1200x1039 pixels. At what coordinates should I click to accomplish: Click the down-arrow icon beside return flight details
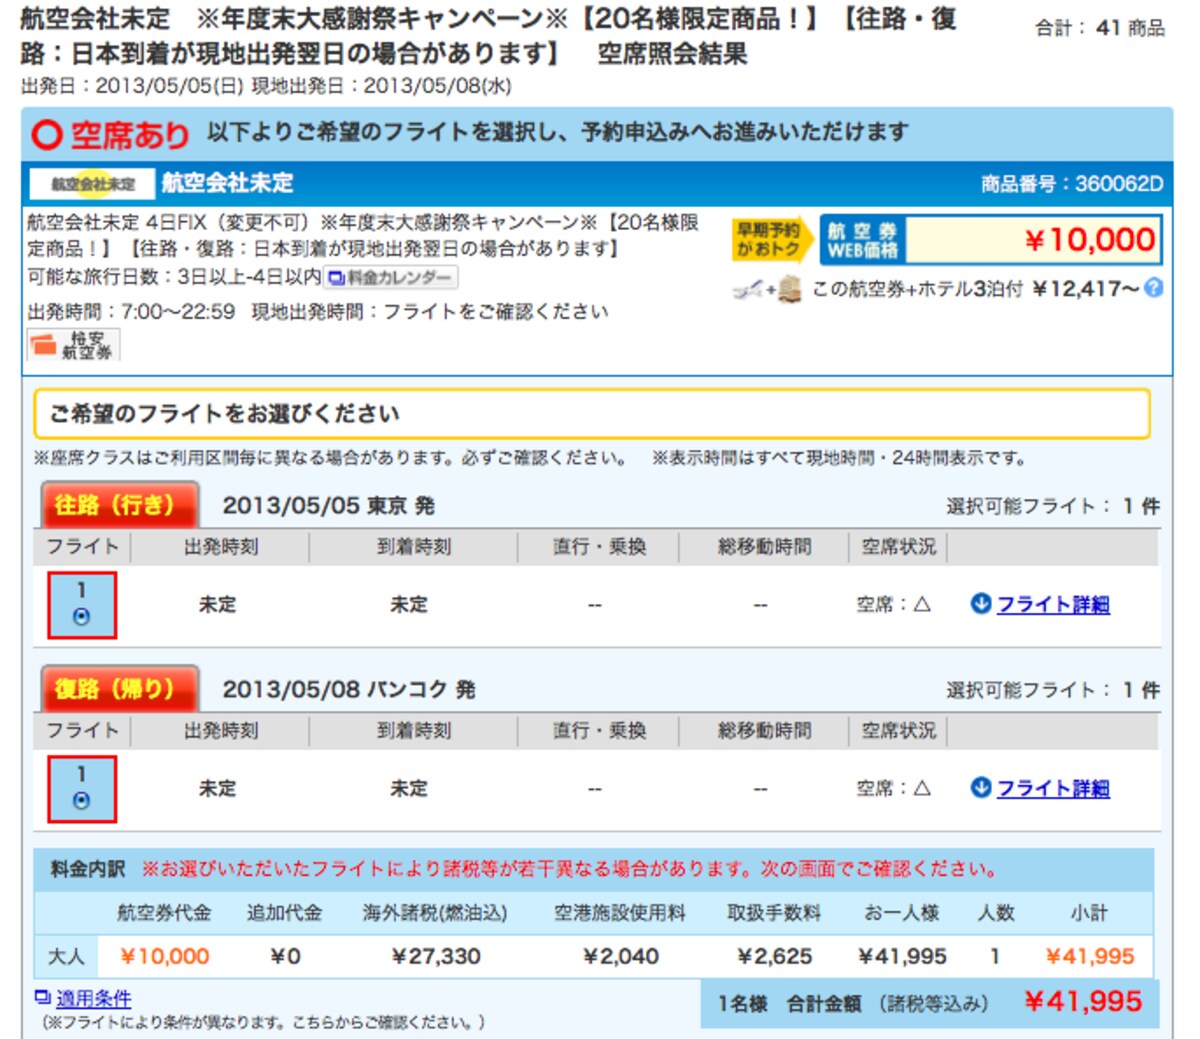(980, 787)
